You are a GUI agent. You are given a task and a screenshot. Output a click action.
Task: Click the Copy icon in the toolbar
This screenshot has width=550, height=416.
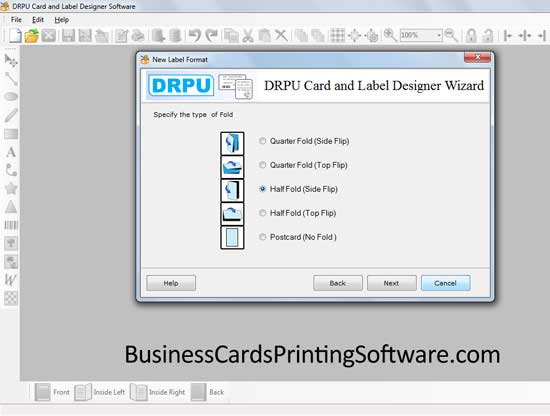tap(231, 35)
